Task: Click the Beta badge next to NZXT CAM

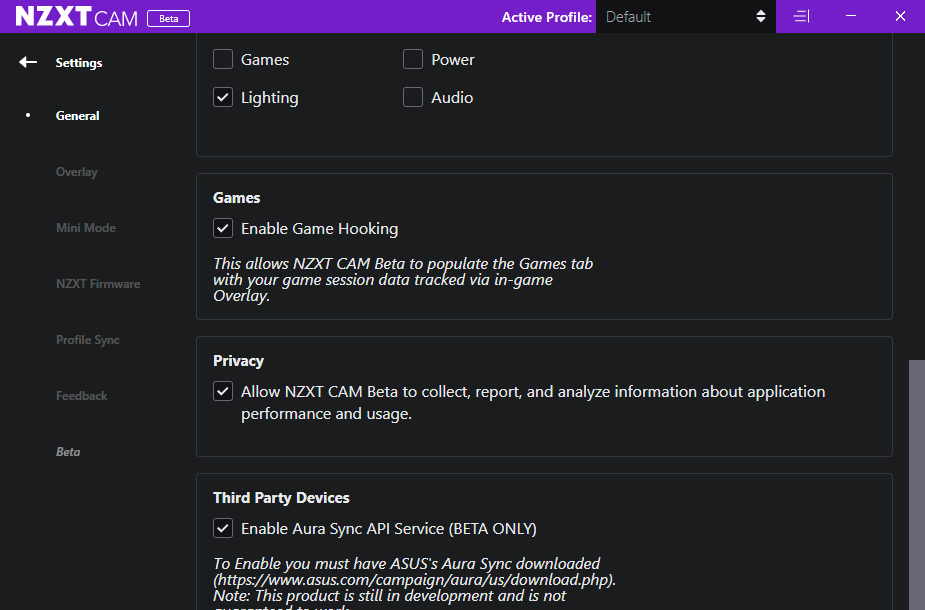Action: click(168, 17)
